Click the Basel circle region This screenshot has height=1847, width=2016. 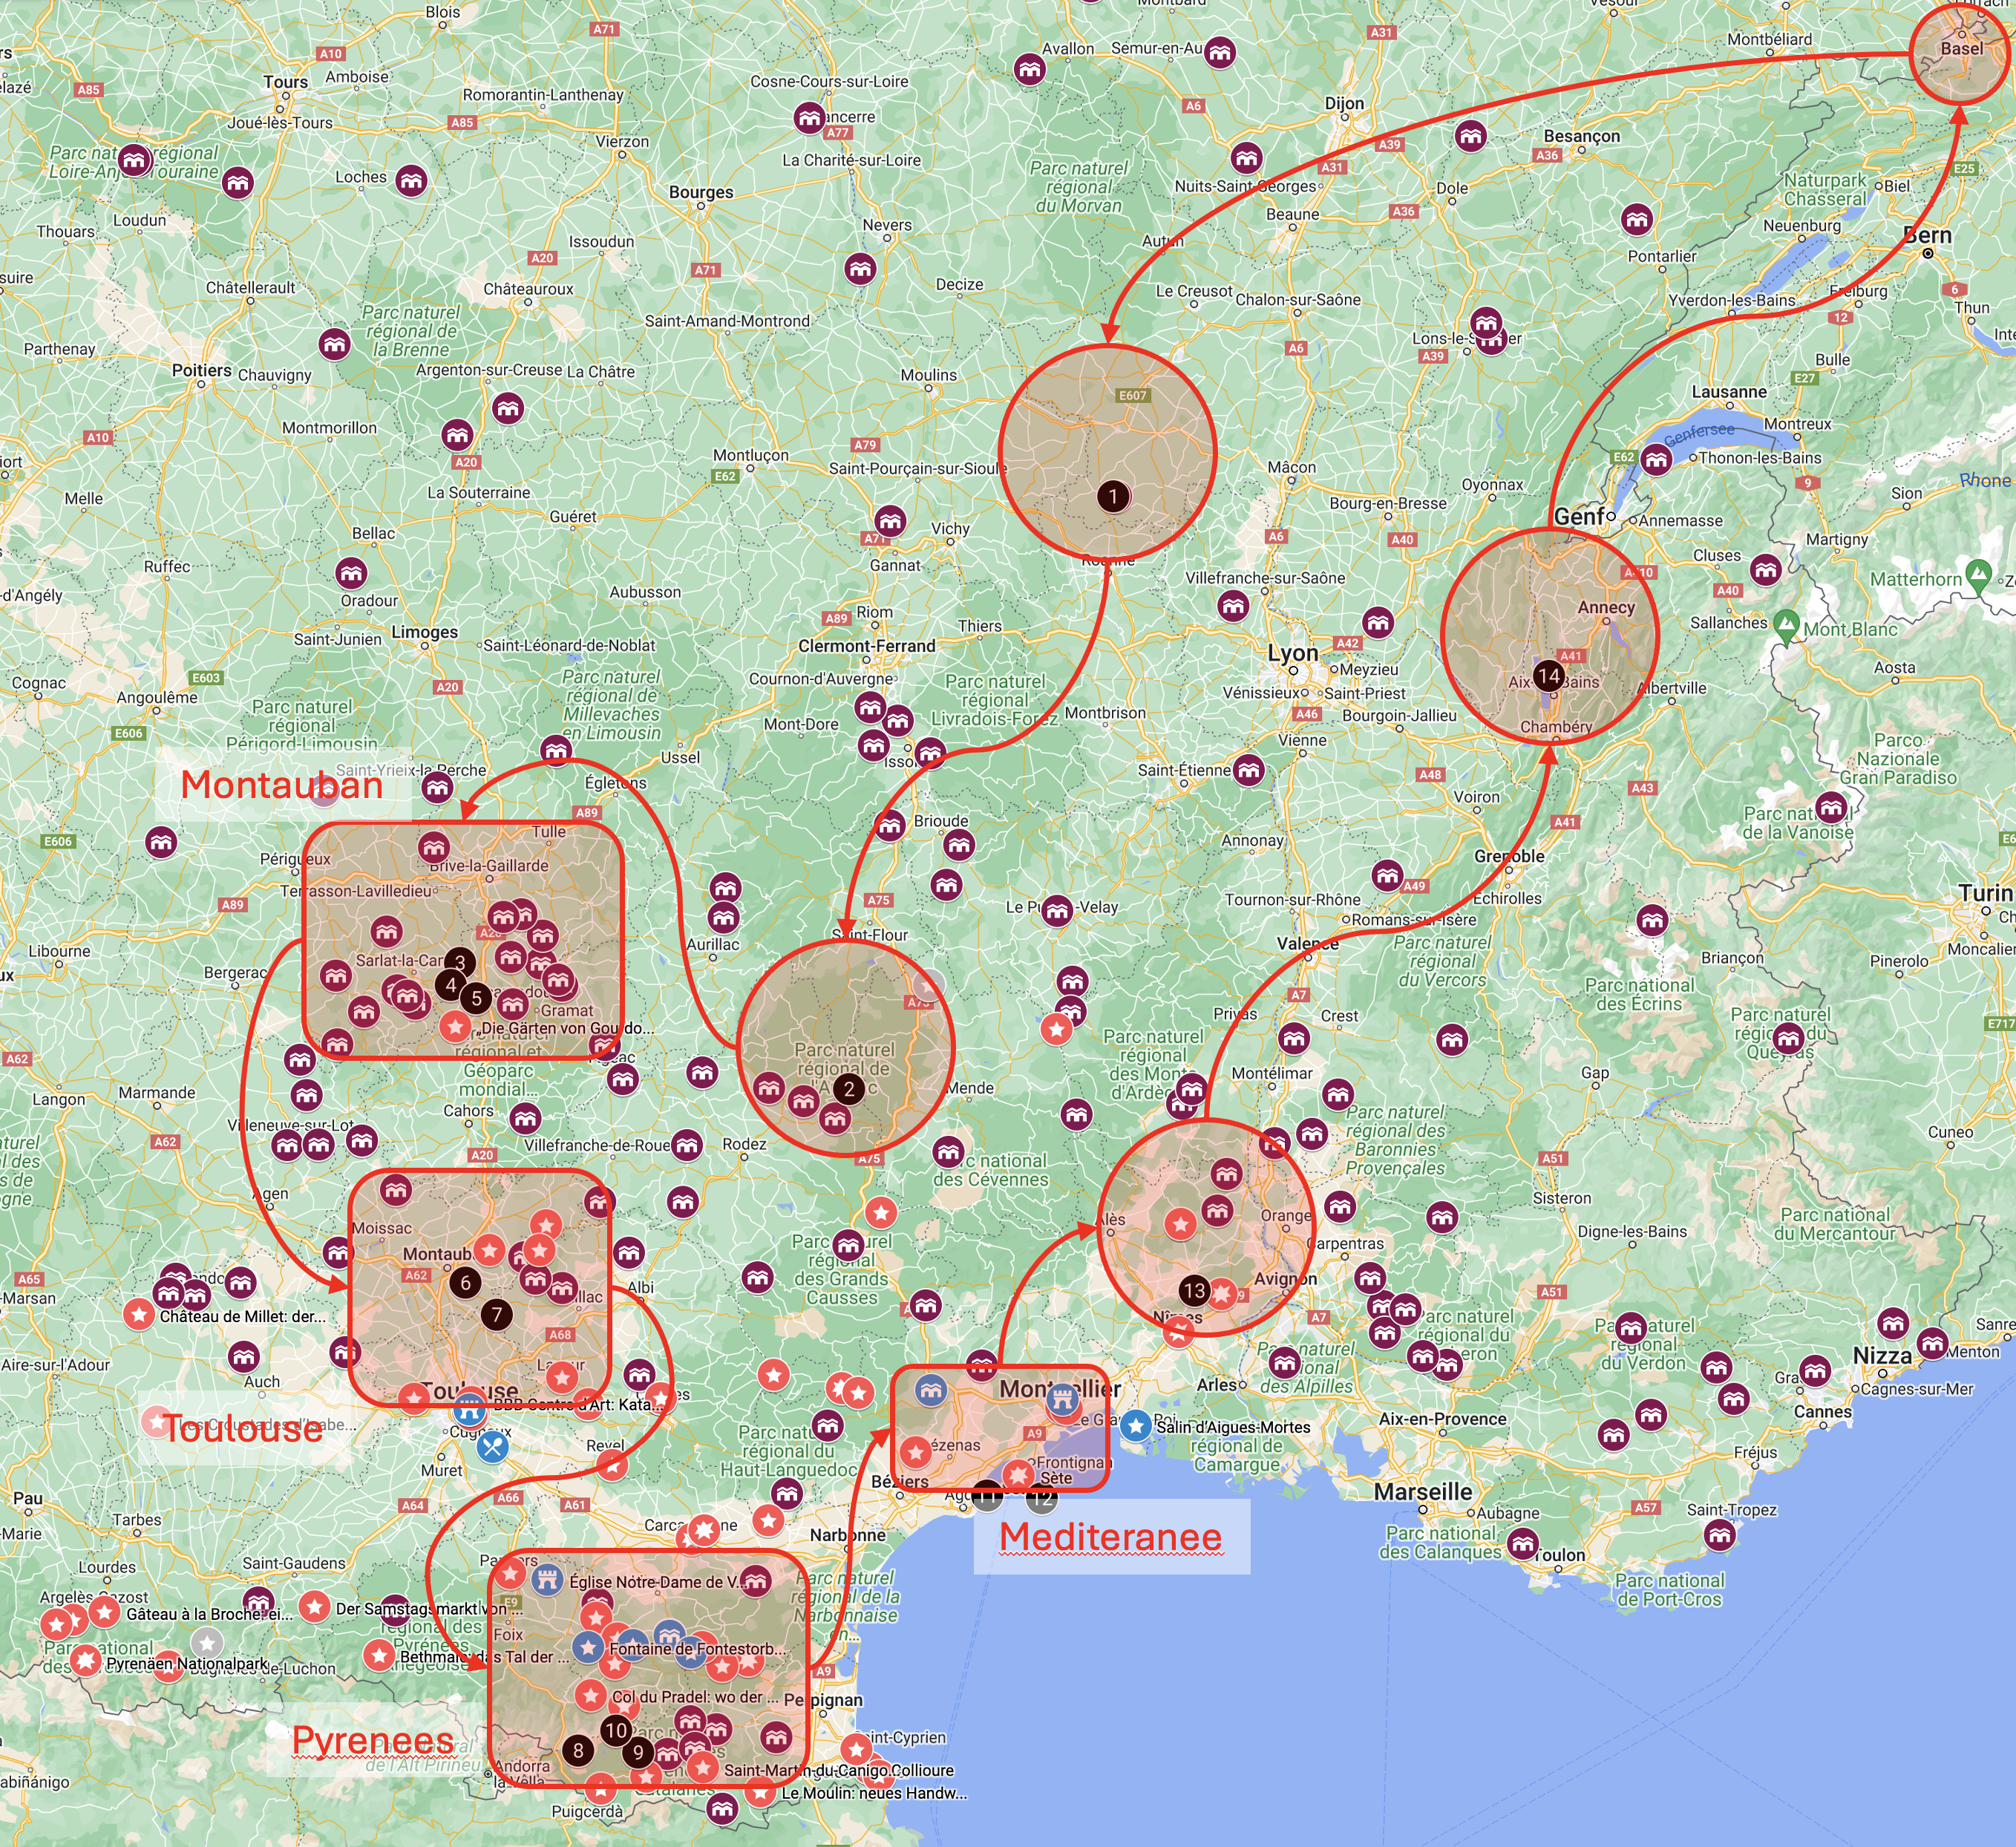pos(1961,52)
